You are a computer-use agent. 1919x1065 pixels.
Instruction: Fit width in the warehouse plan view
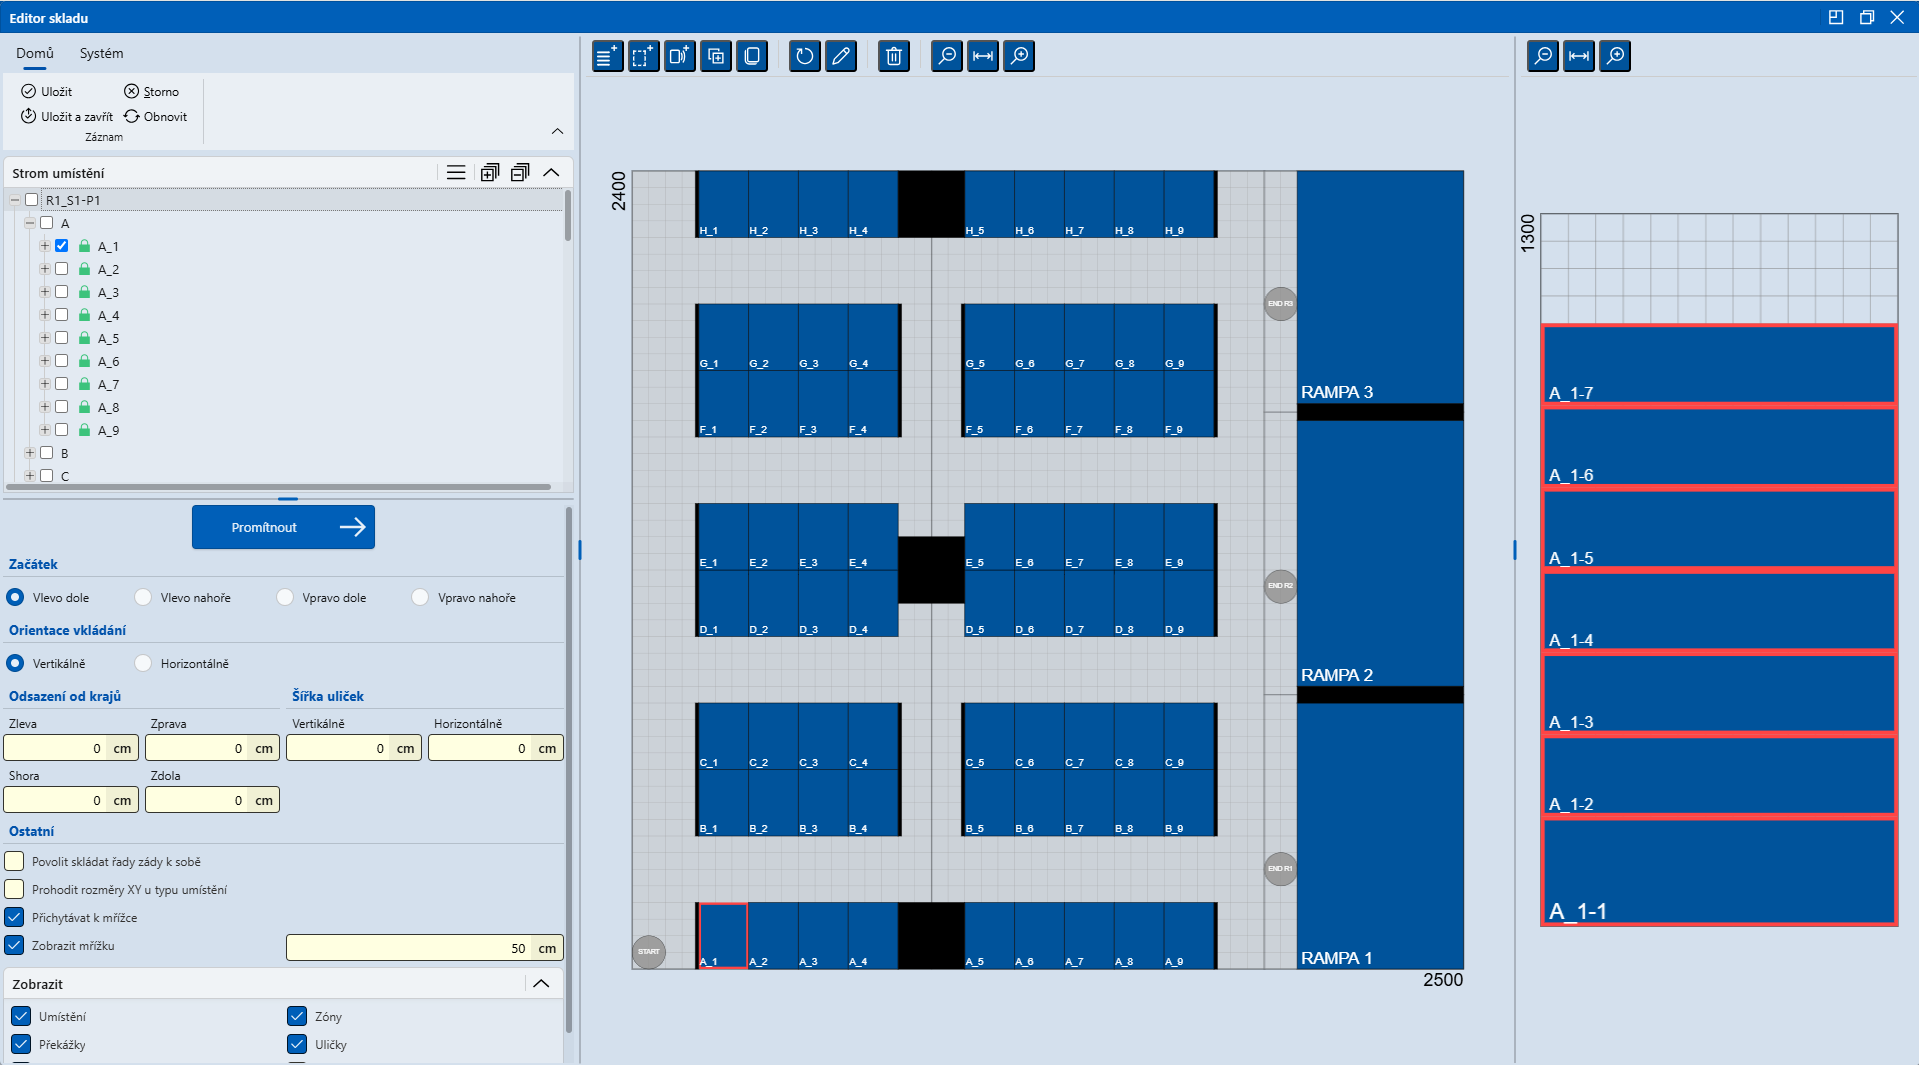click(983, 56)
